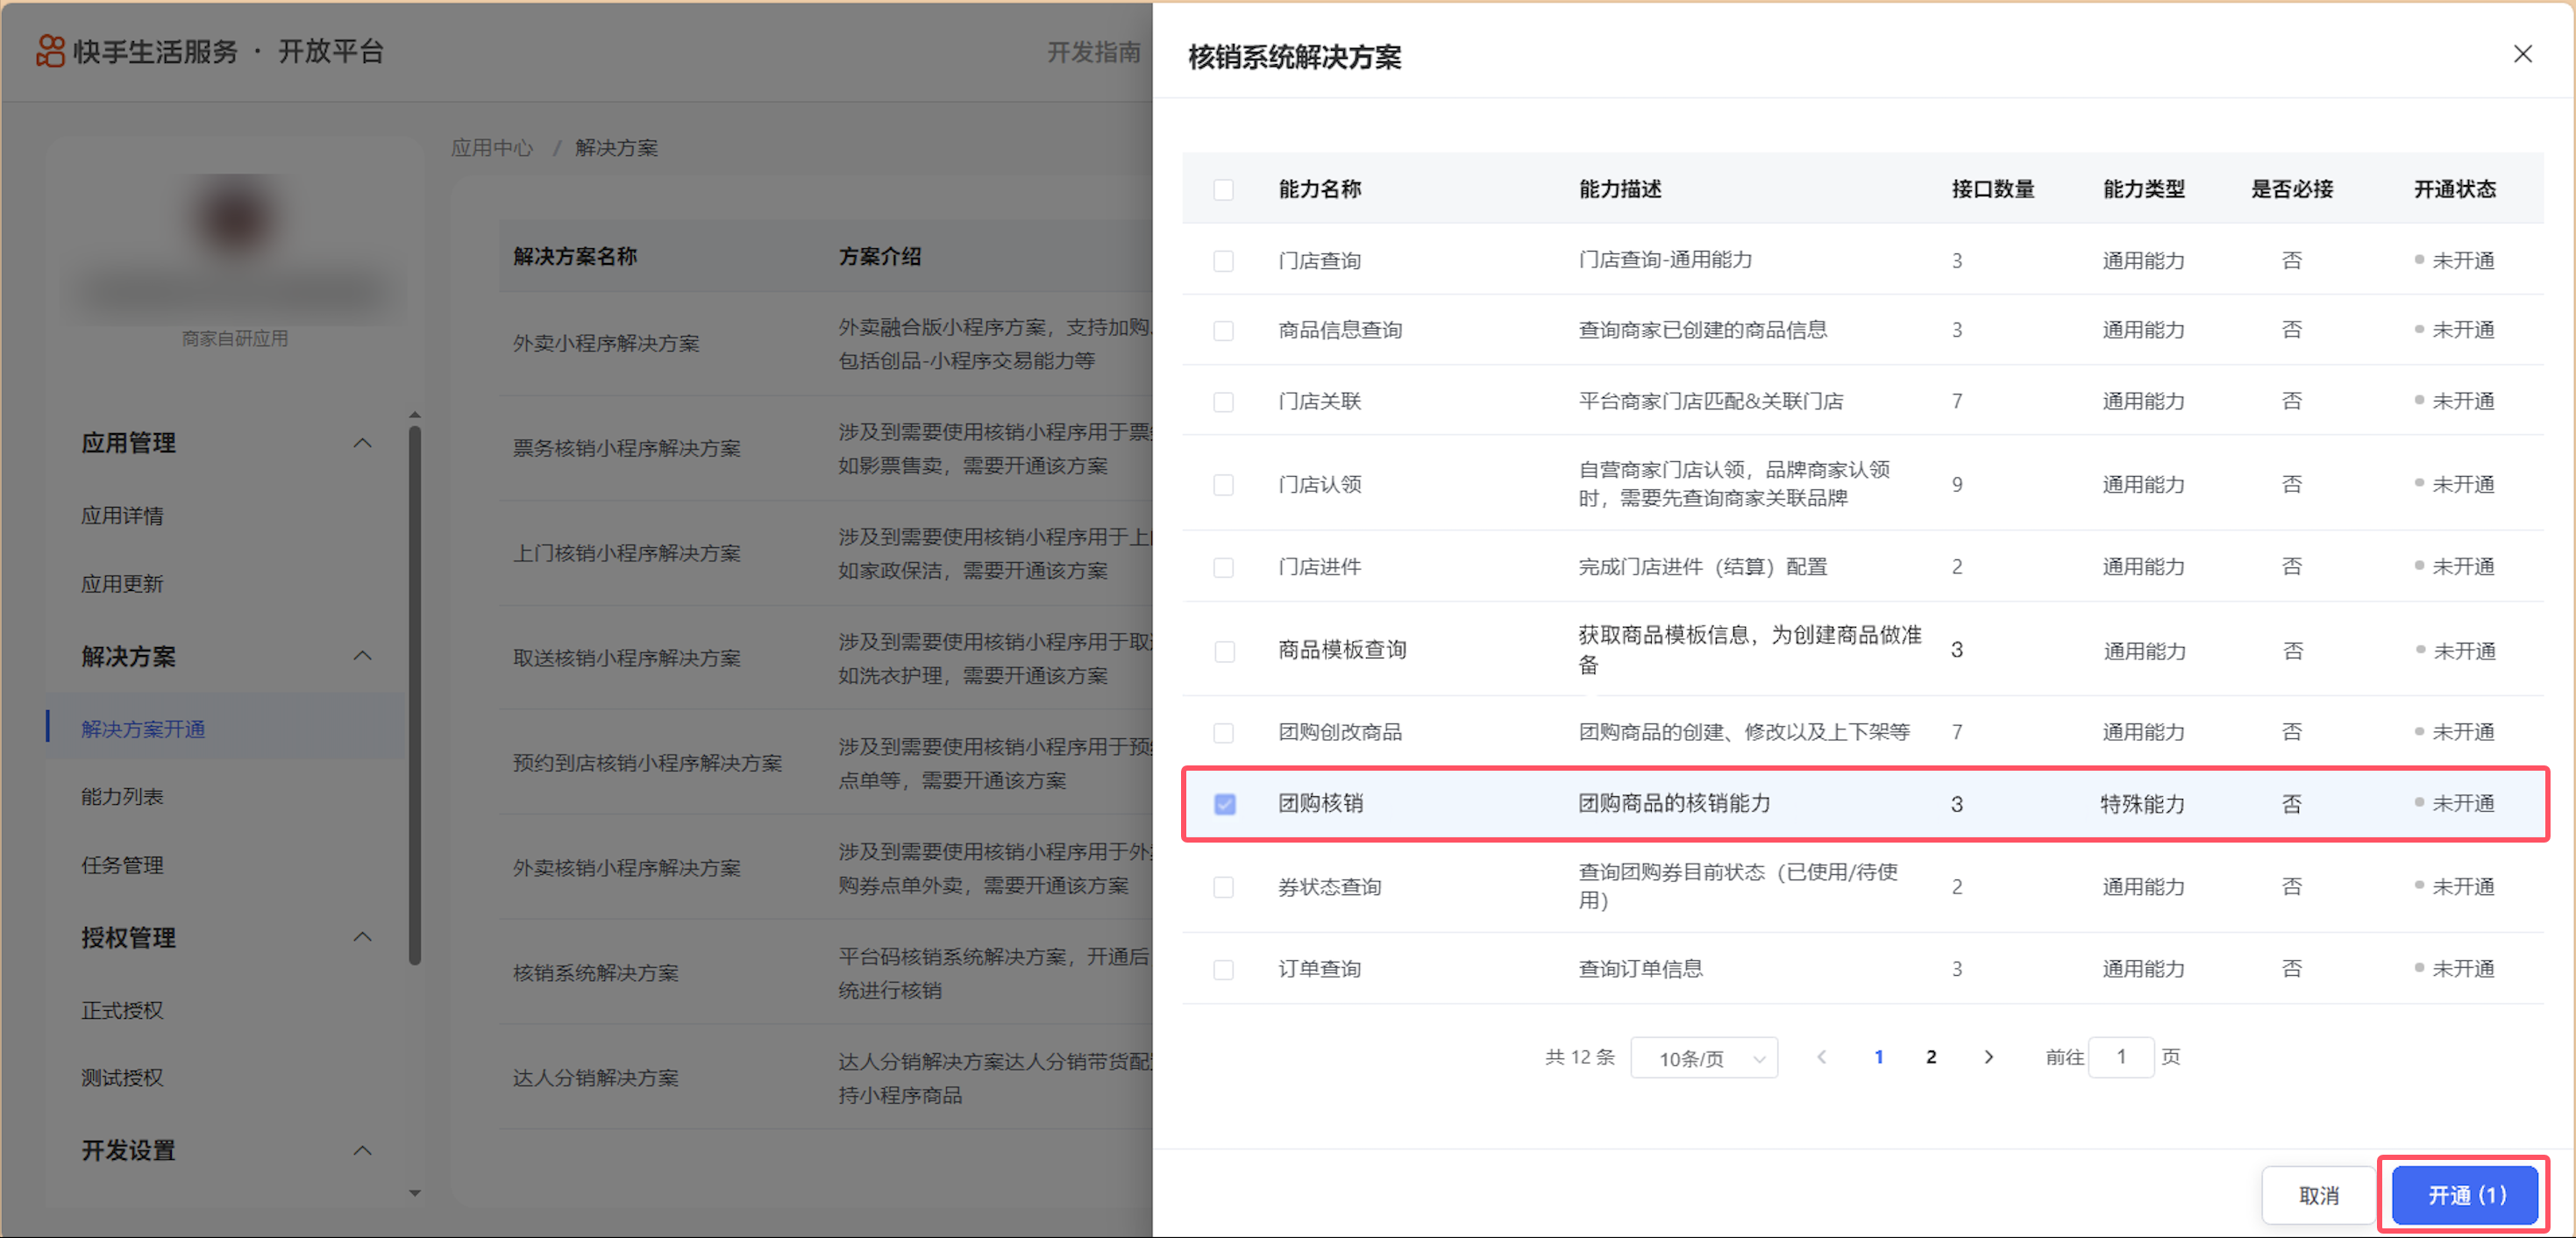Click the previous page arrow in pagination
Screen dimensions: 2576x1238
[1822, 1056]
